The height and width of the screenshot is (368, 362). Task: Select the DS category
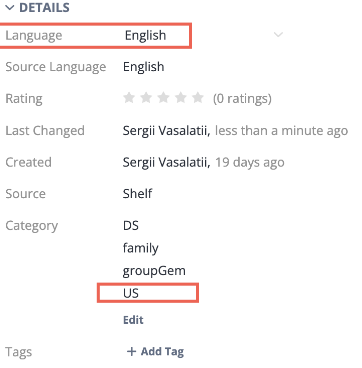tap(131, 226)
